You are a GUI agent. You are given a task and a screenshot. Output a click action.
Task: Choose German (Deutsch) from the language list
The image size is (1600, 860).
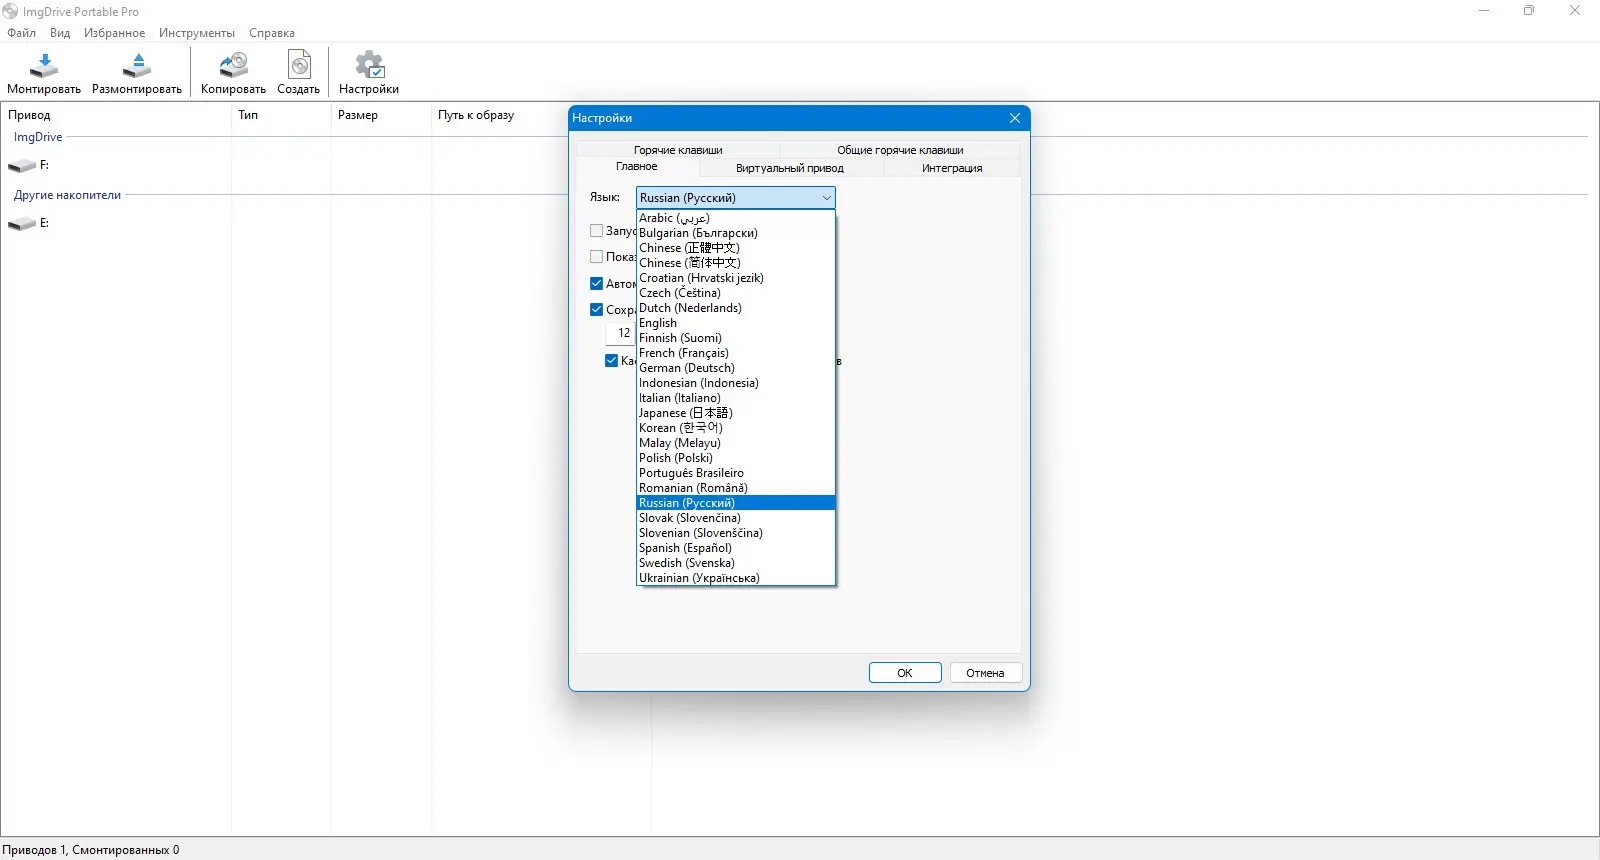736,368
